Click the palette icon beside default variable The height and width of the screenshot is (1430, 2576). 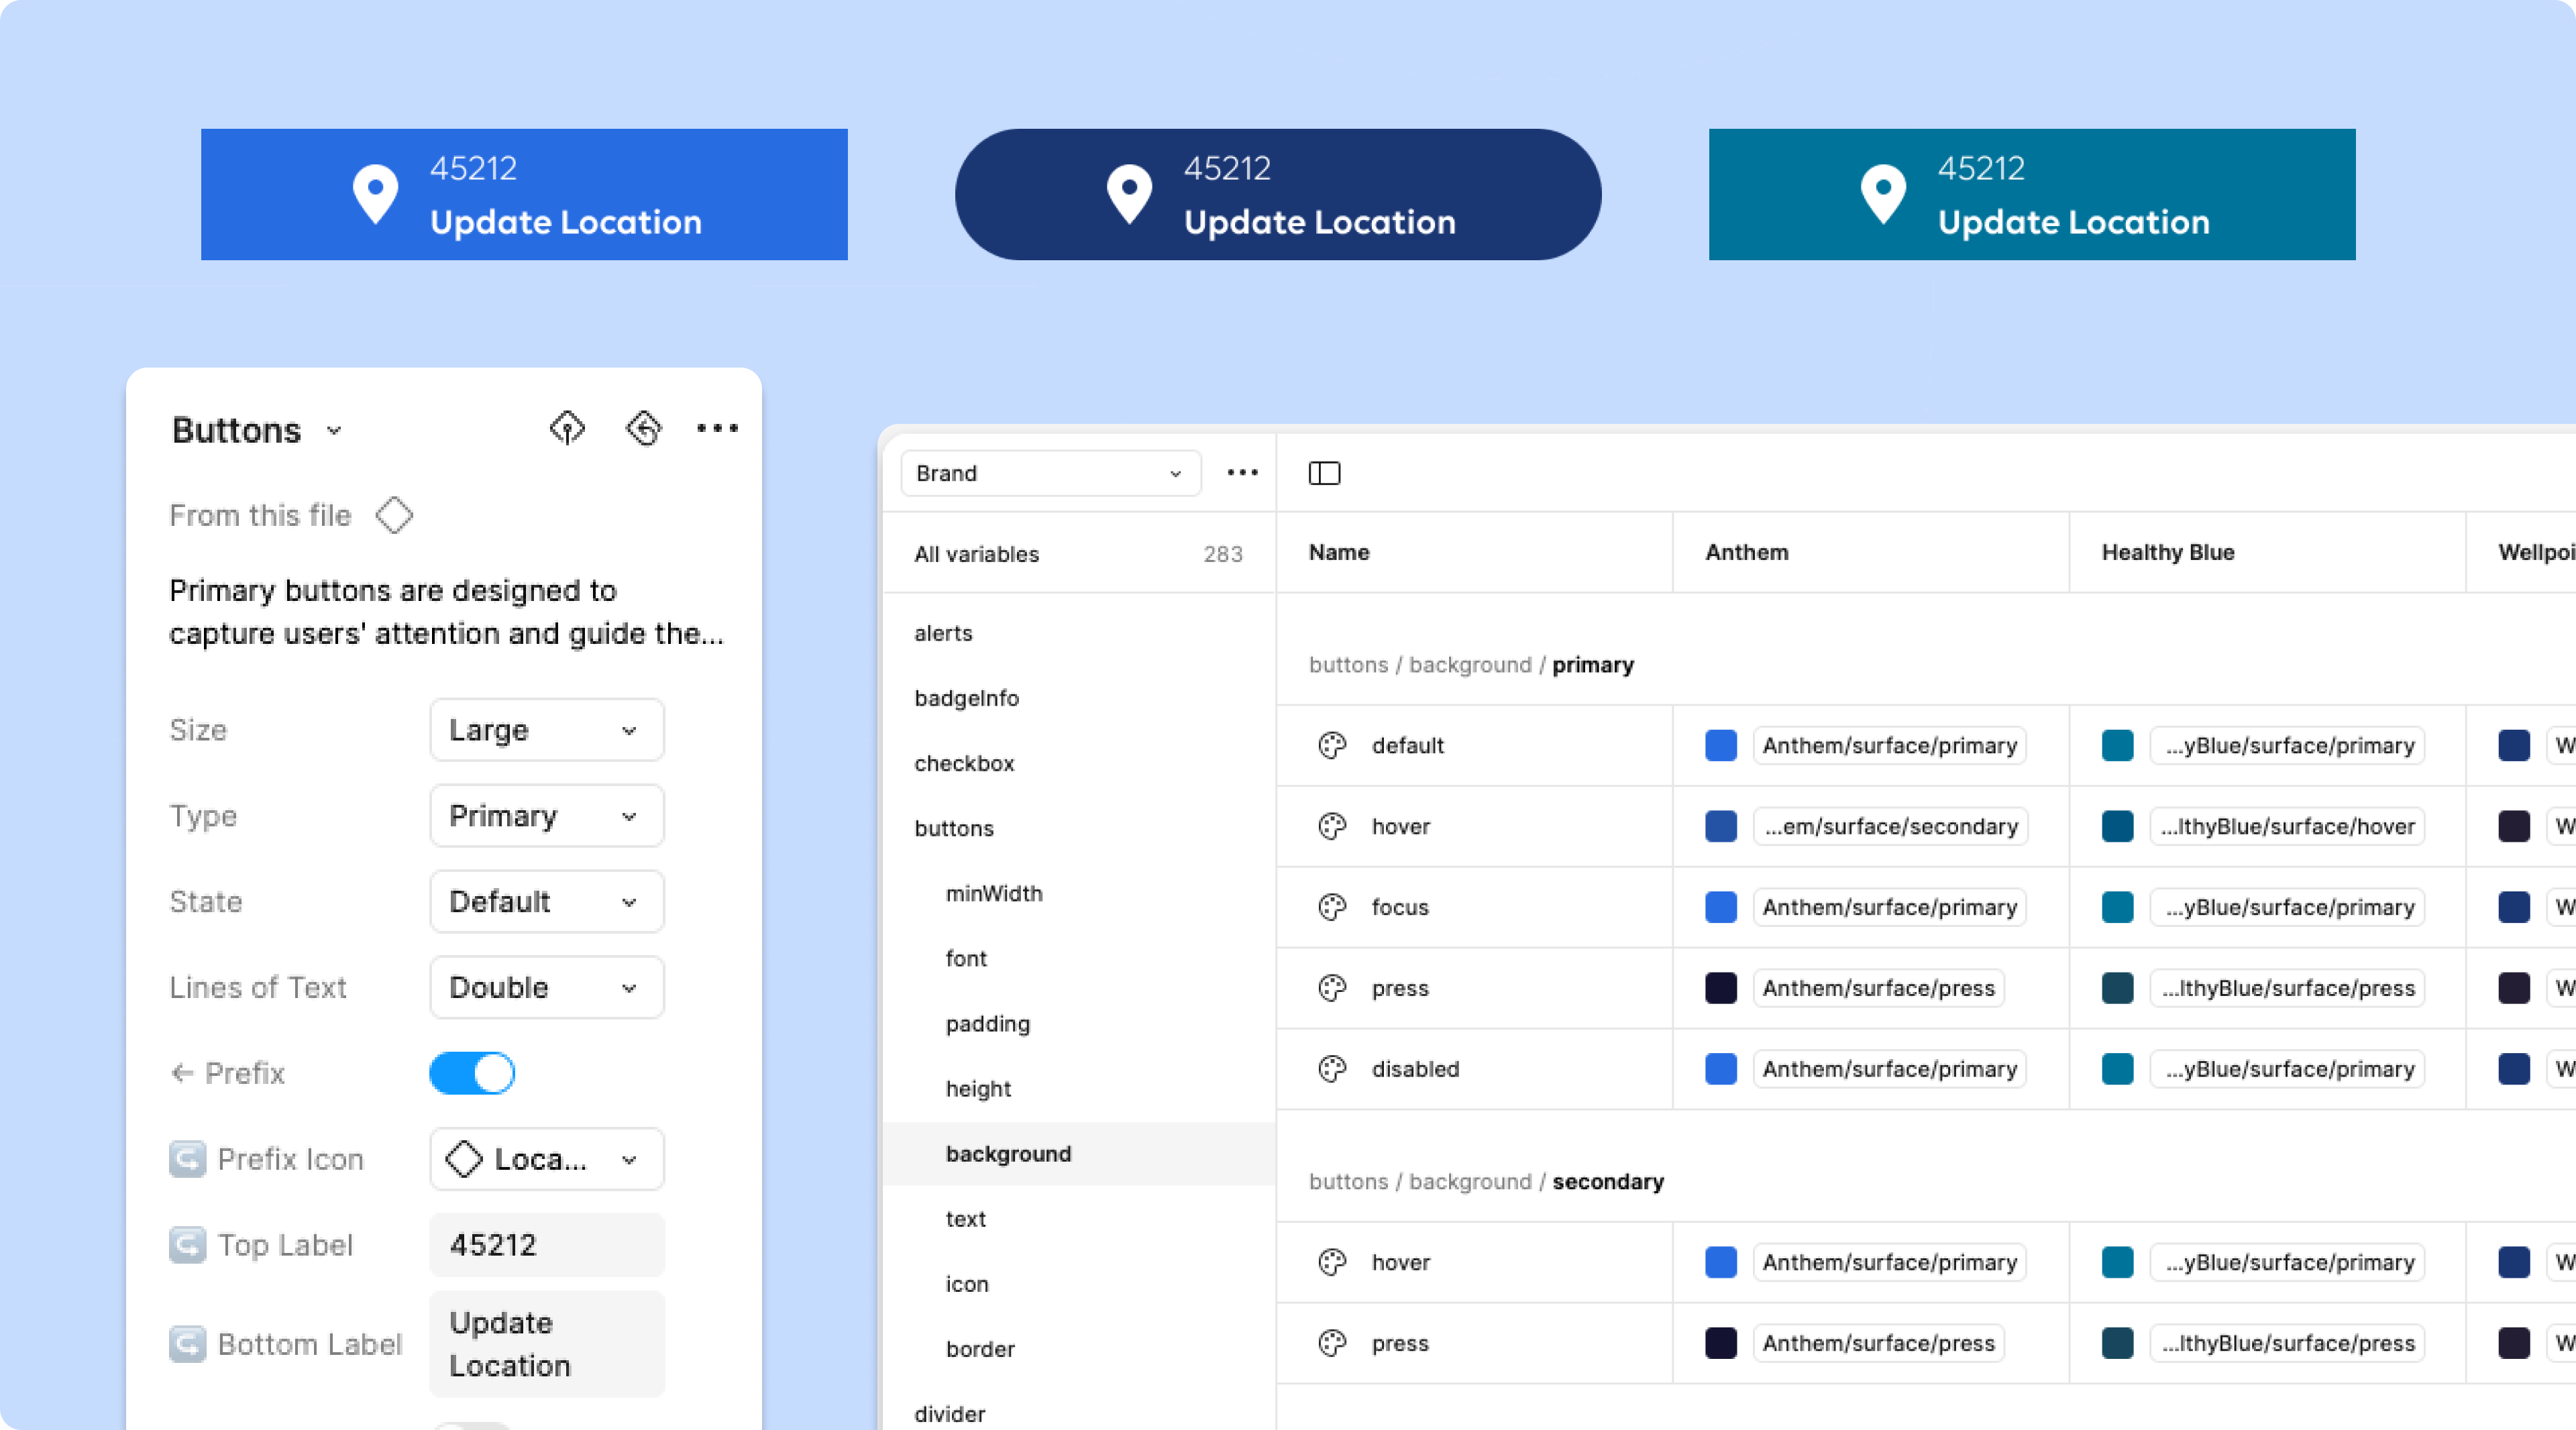1332,746
